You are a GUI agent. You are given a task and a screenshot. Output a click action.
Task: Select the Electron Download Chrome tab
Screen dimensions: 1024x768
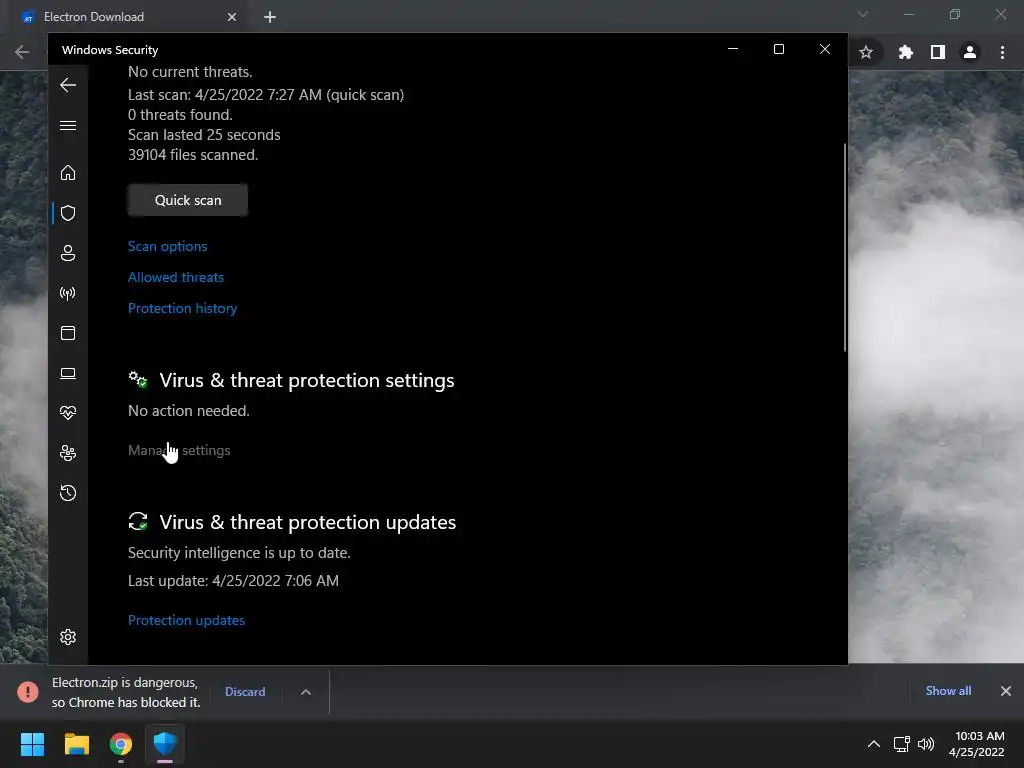pyautogui.click(x=124, y=17)
